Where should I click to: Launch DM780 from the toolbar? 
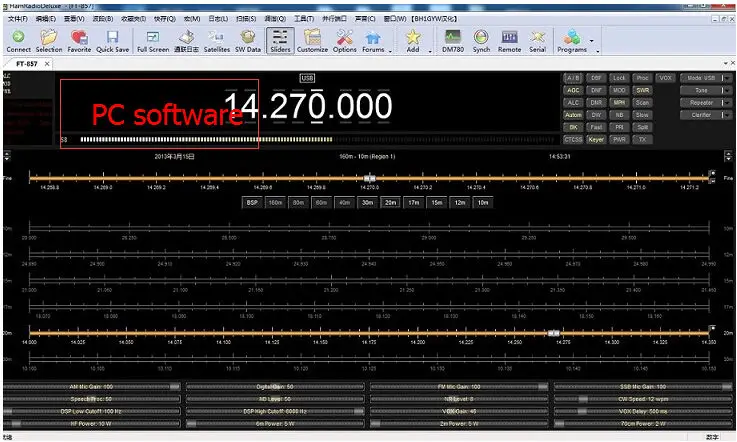[x=453, y=41]
